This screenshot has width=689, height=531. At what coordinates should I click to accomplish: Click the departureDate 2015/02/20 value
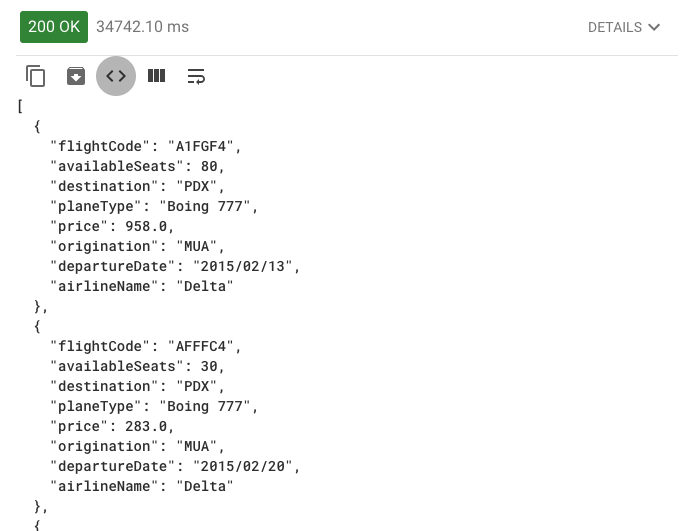coord(242,466)
